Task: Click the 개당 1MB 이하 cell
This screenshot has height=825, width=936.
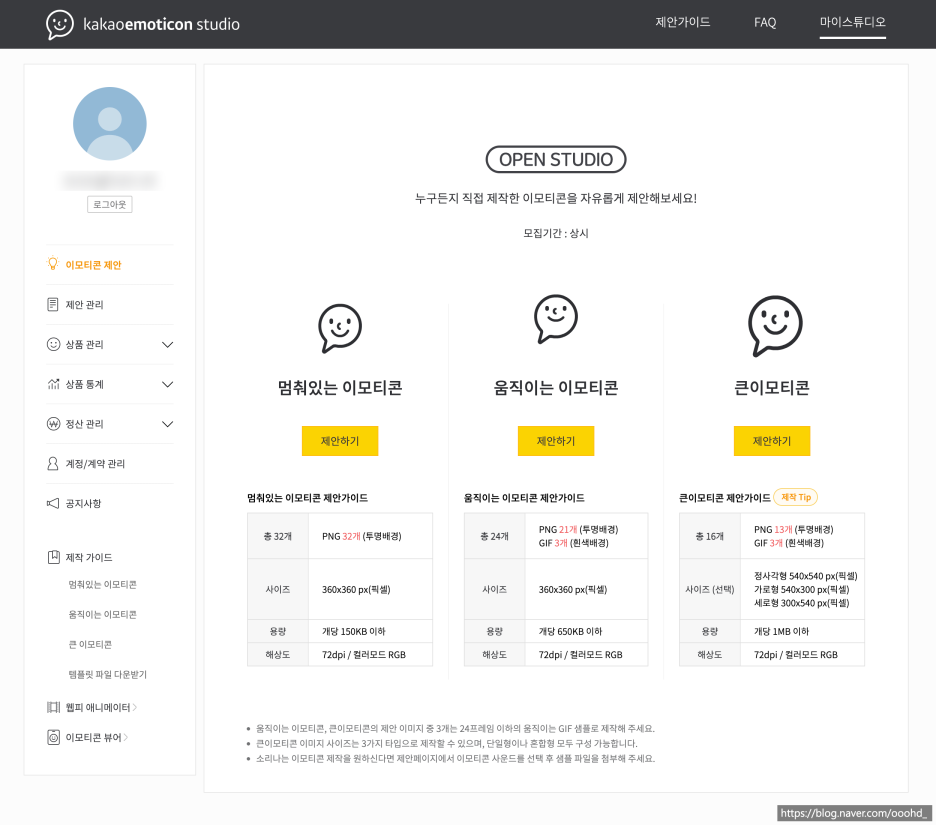Action: click(x=802, y=632)
